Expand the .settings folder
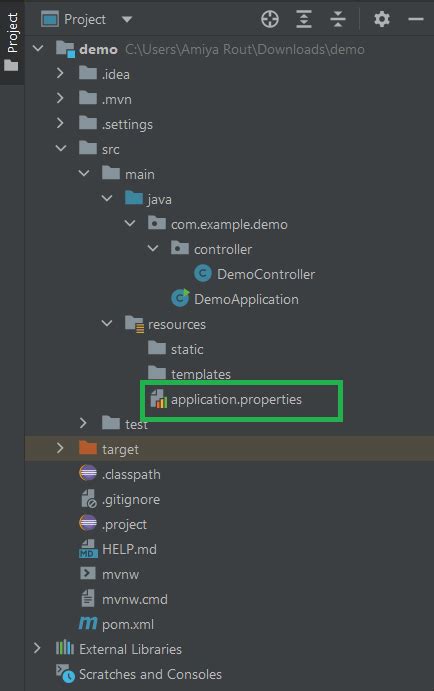 coord(60,123)
